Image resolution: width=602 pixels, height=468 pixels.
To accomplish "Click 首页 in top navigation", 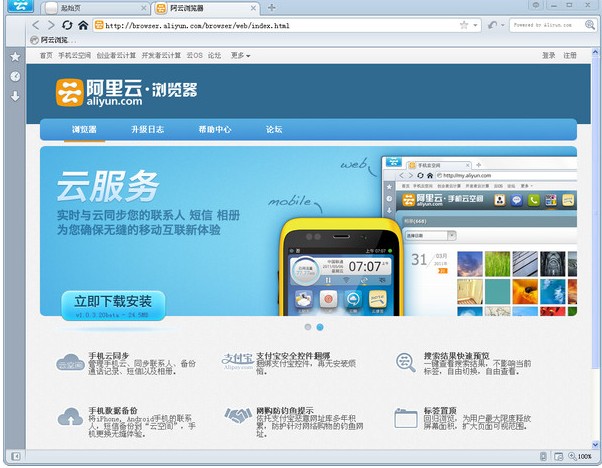I will [x=46, y=56].
